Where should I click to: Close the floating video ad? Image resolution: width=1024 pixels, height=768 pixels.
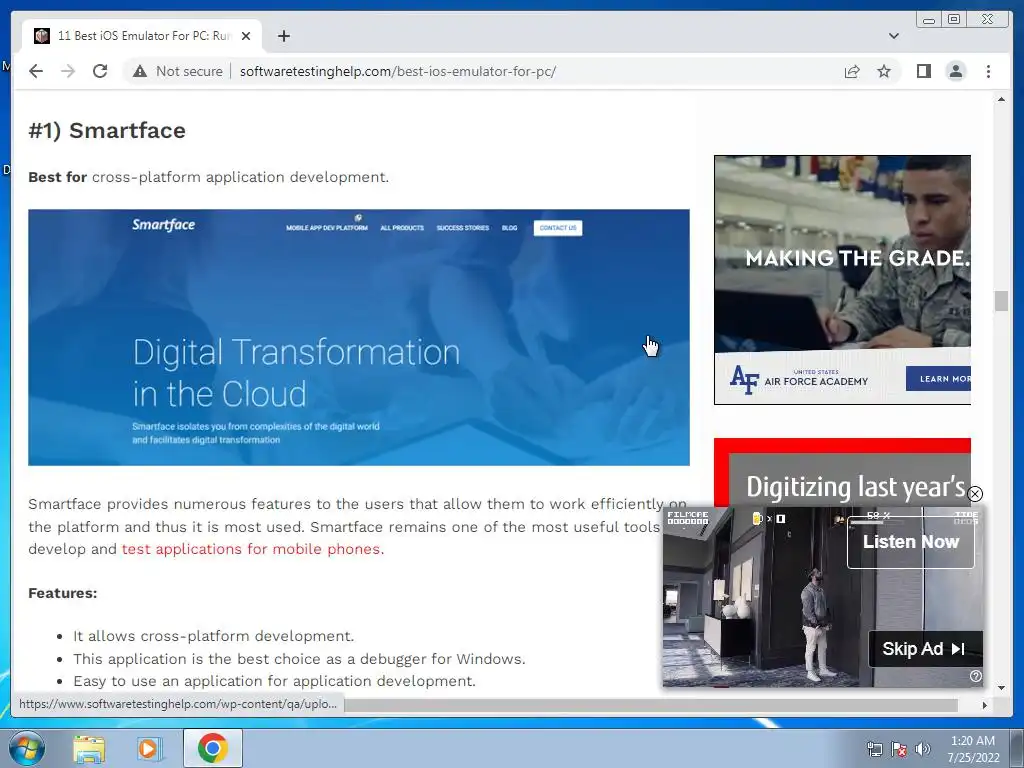click(974, 494)
